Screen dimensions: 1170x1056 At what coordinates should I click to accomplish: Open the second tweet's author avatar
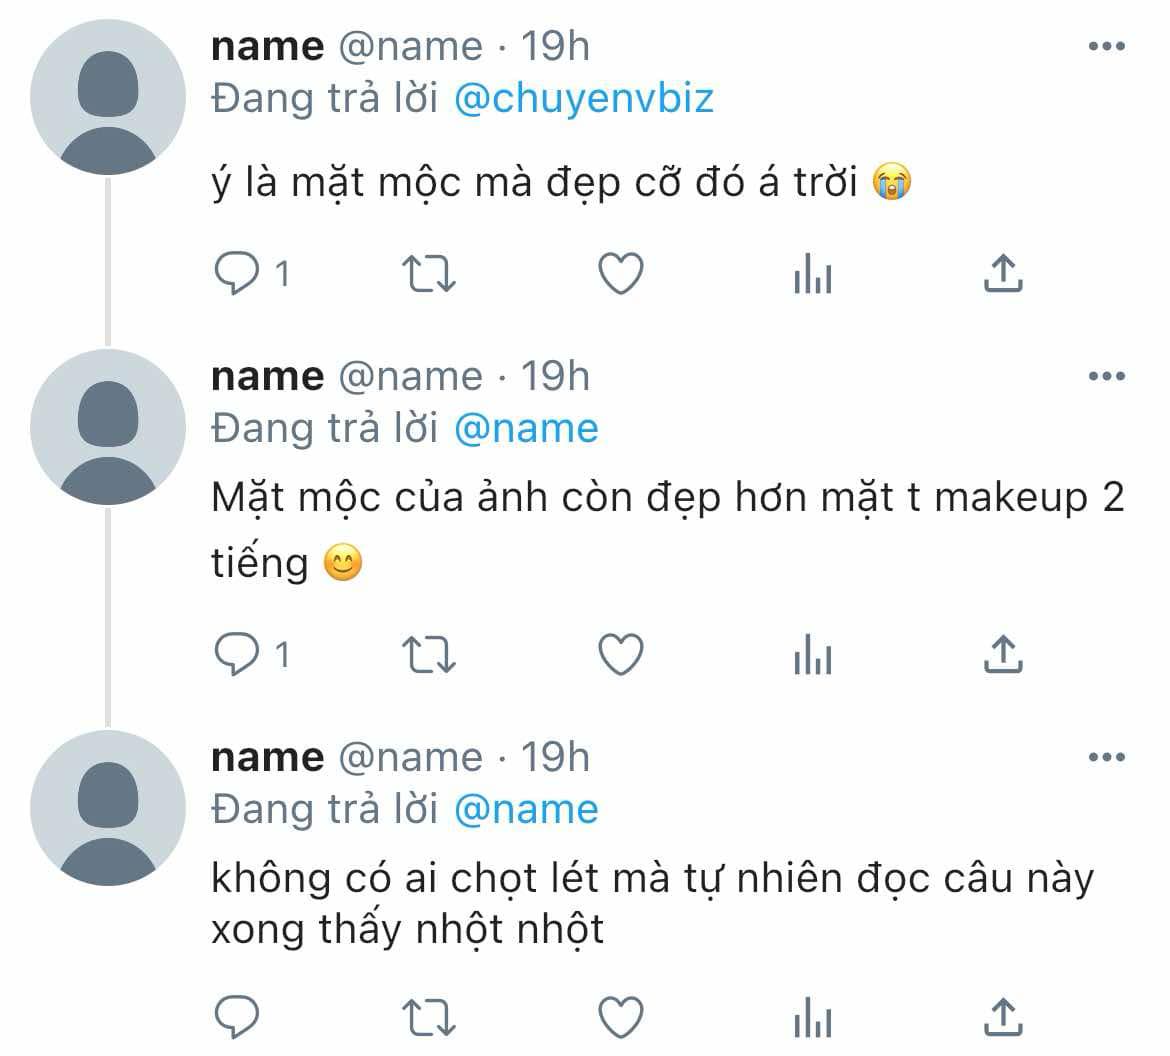click(x=107, y=427)
